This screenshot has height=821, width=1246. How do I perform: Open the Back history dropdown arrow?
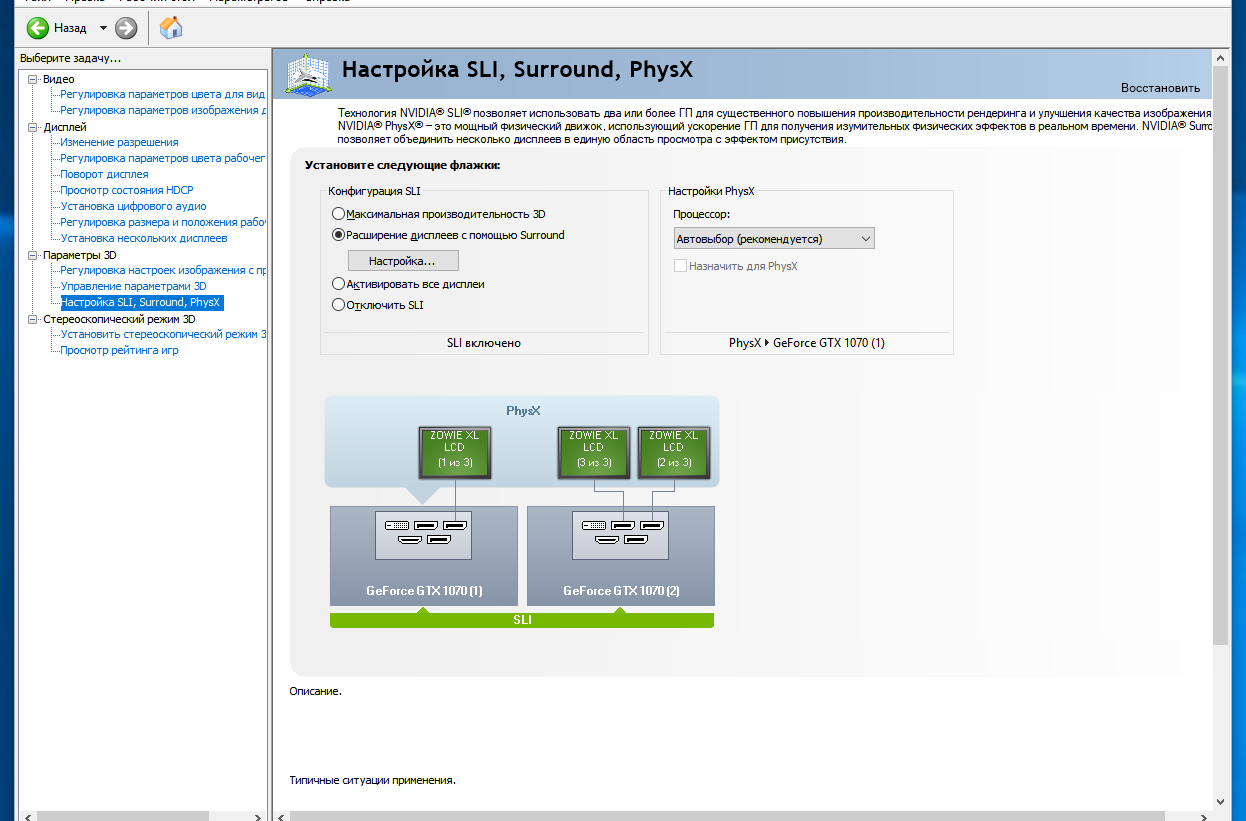[103, 28]
